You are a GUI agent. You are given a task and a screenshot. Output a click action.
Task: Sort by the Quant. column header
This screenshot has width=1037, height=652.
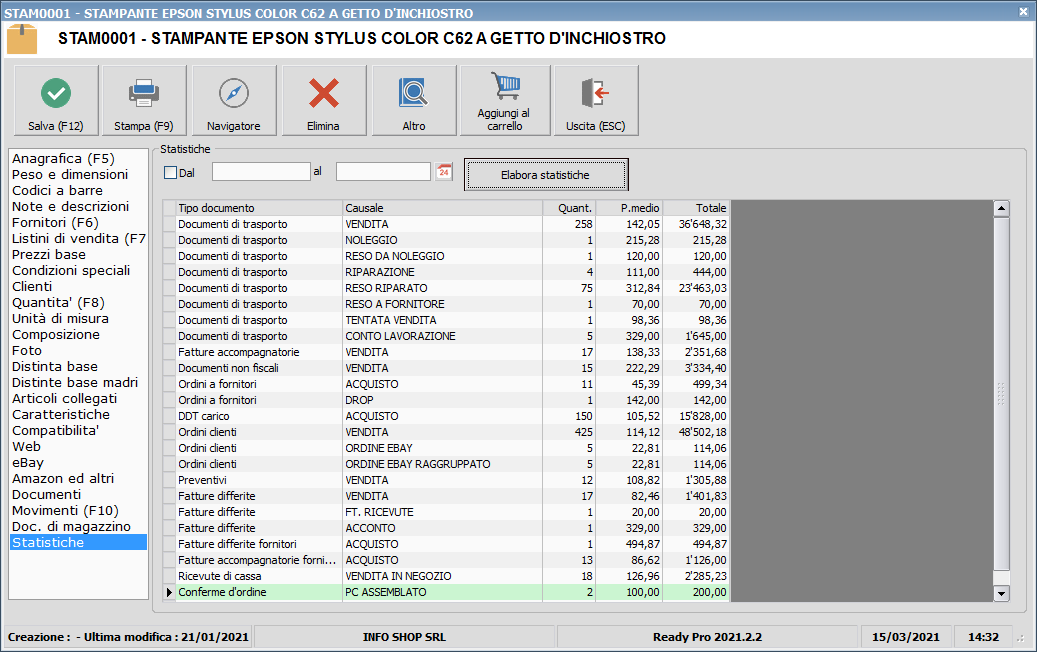coord(569,208)
